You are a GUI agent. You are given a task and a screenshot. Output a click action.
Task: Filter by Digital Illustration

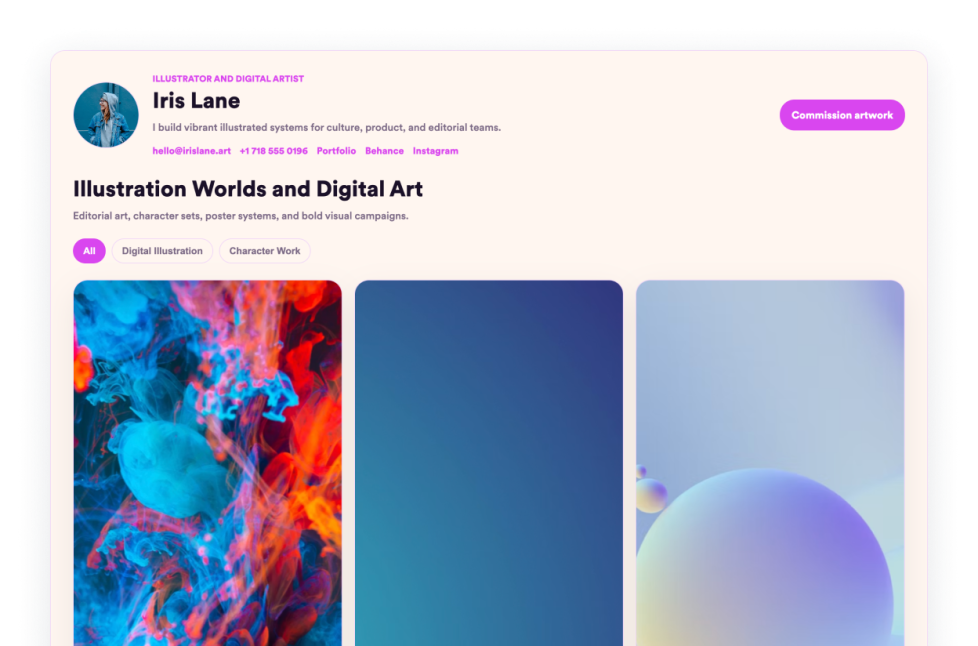tap(162, 251)
